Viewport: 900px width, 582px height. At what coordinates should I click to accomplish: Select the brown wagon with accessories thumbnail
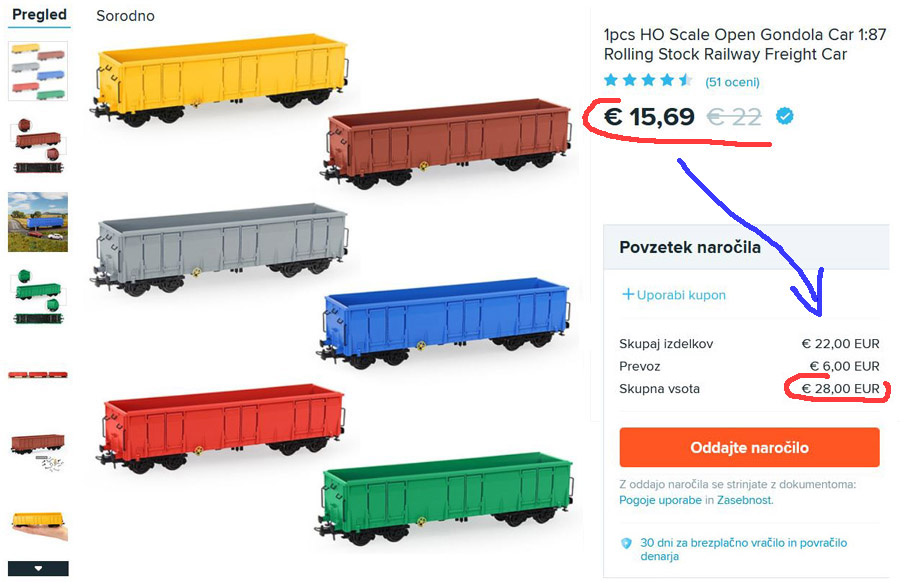tap(38, 447)
